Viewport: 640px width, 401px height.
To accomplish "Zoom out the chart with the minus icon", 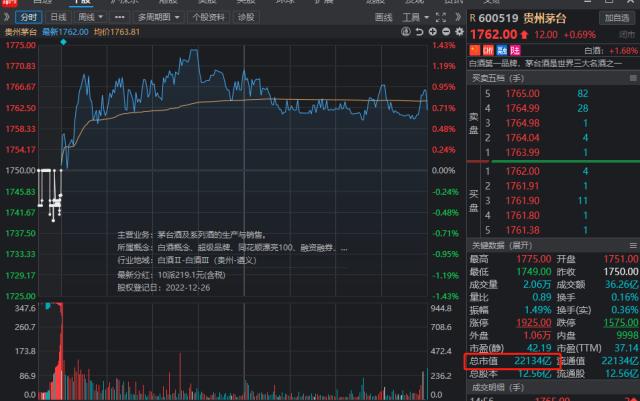I will pos(446,31).
